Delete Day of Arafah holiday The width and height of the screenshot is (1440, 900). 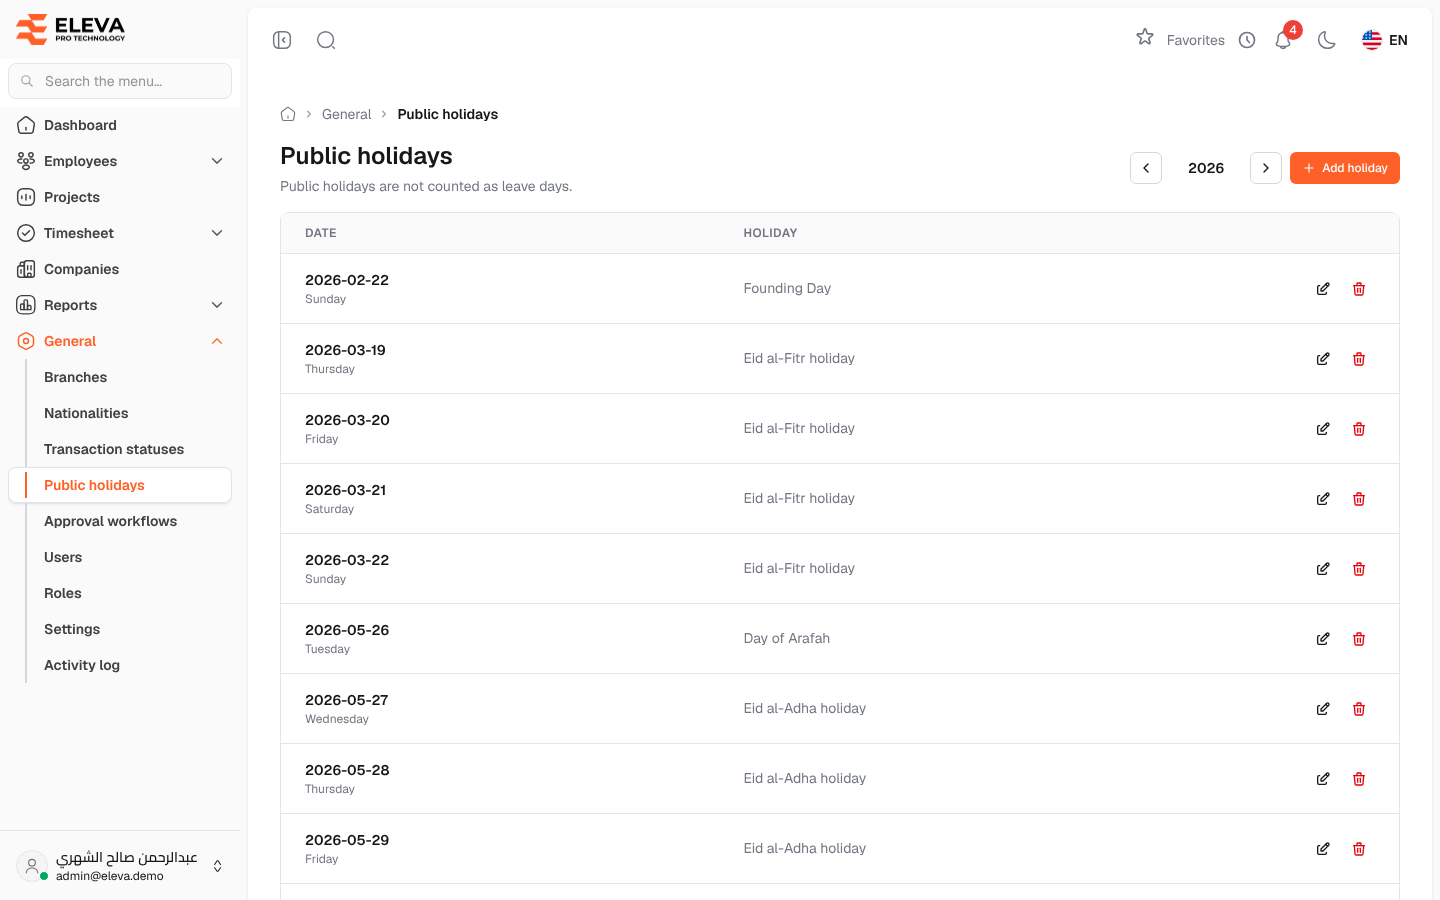point(1359,639)
